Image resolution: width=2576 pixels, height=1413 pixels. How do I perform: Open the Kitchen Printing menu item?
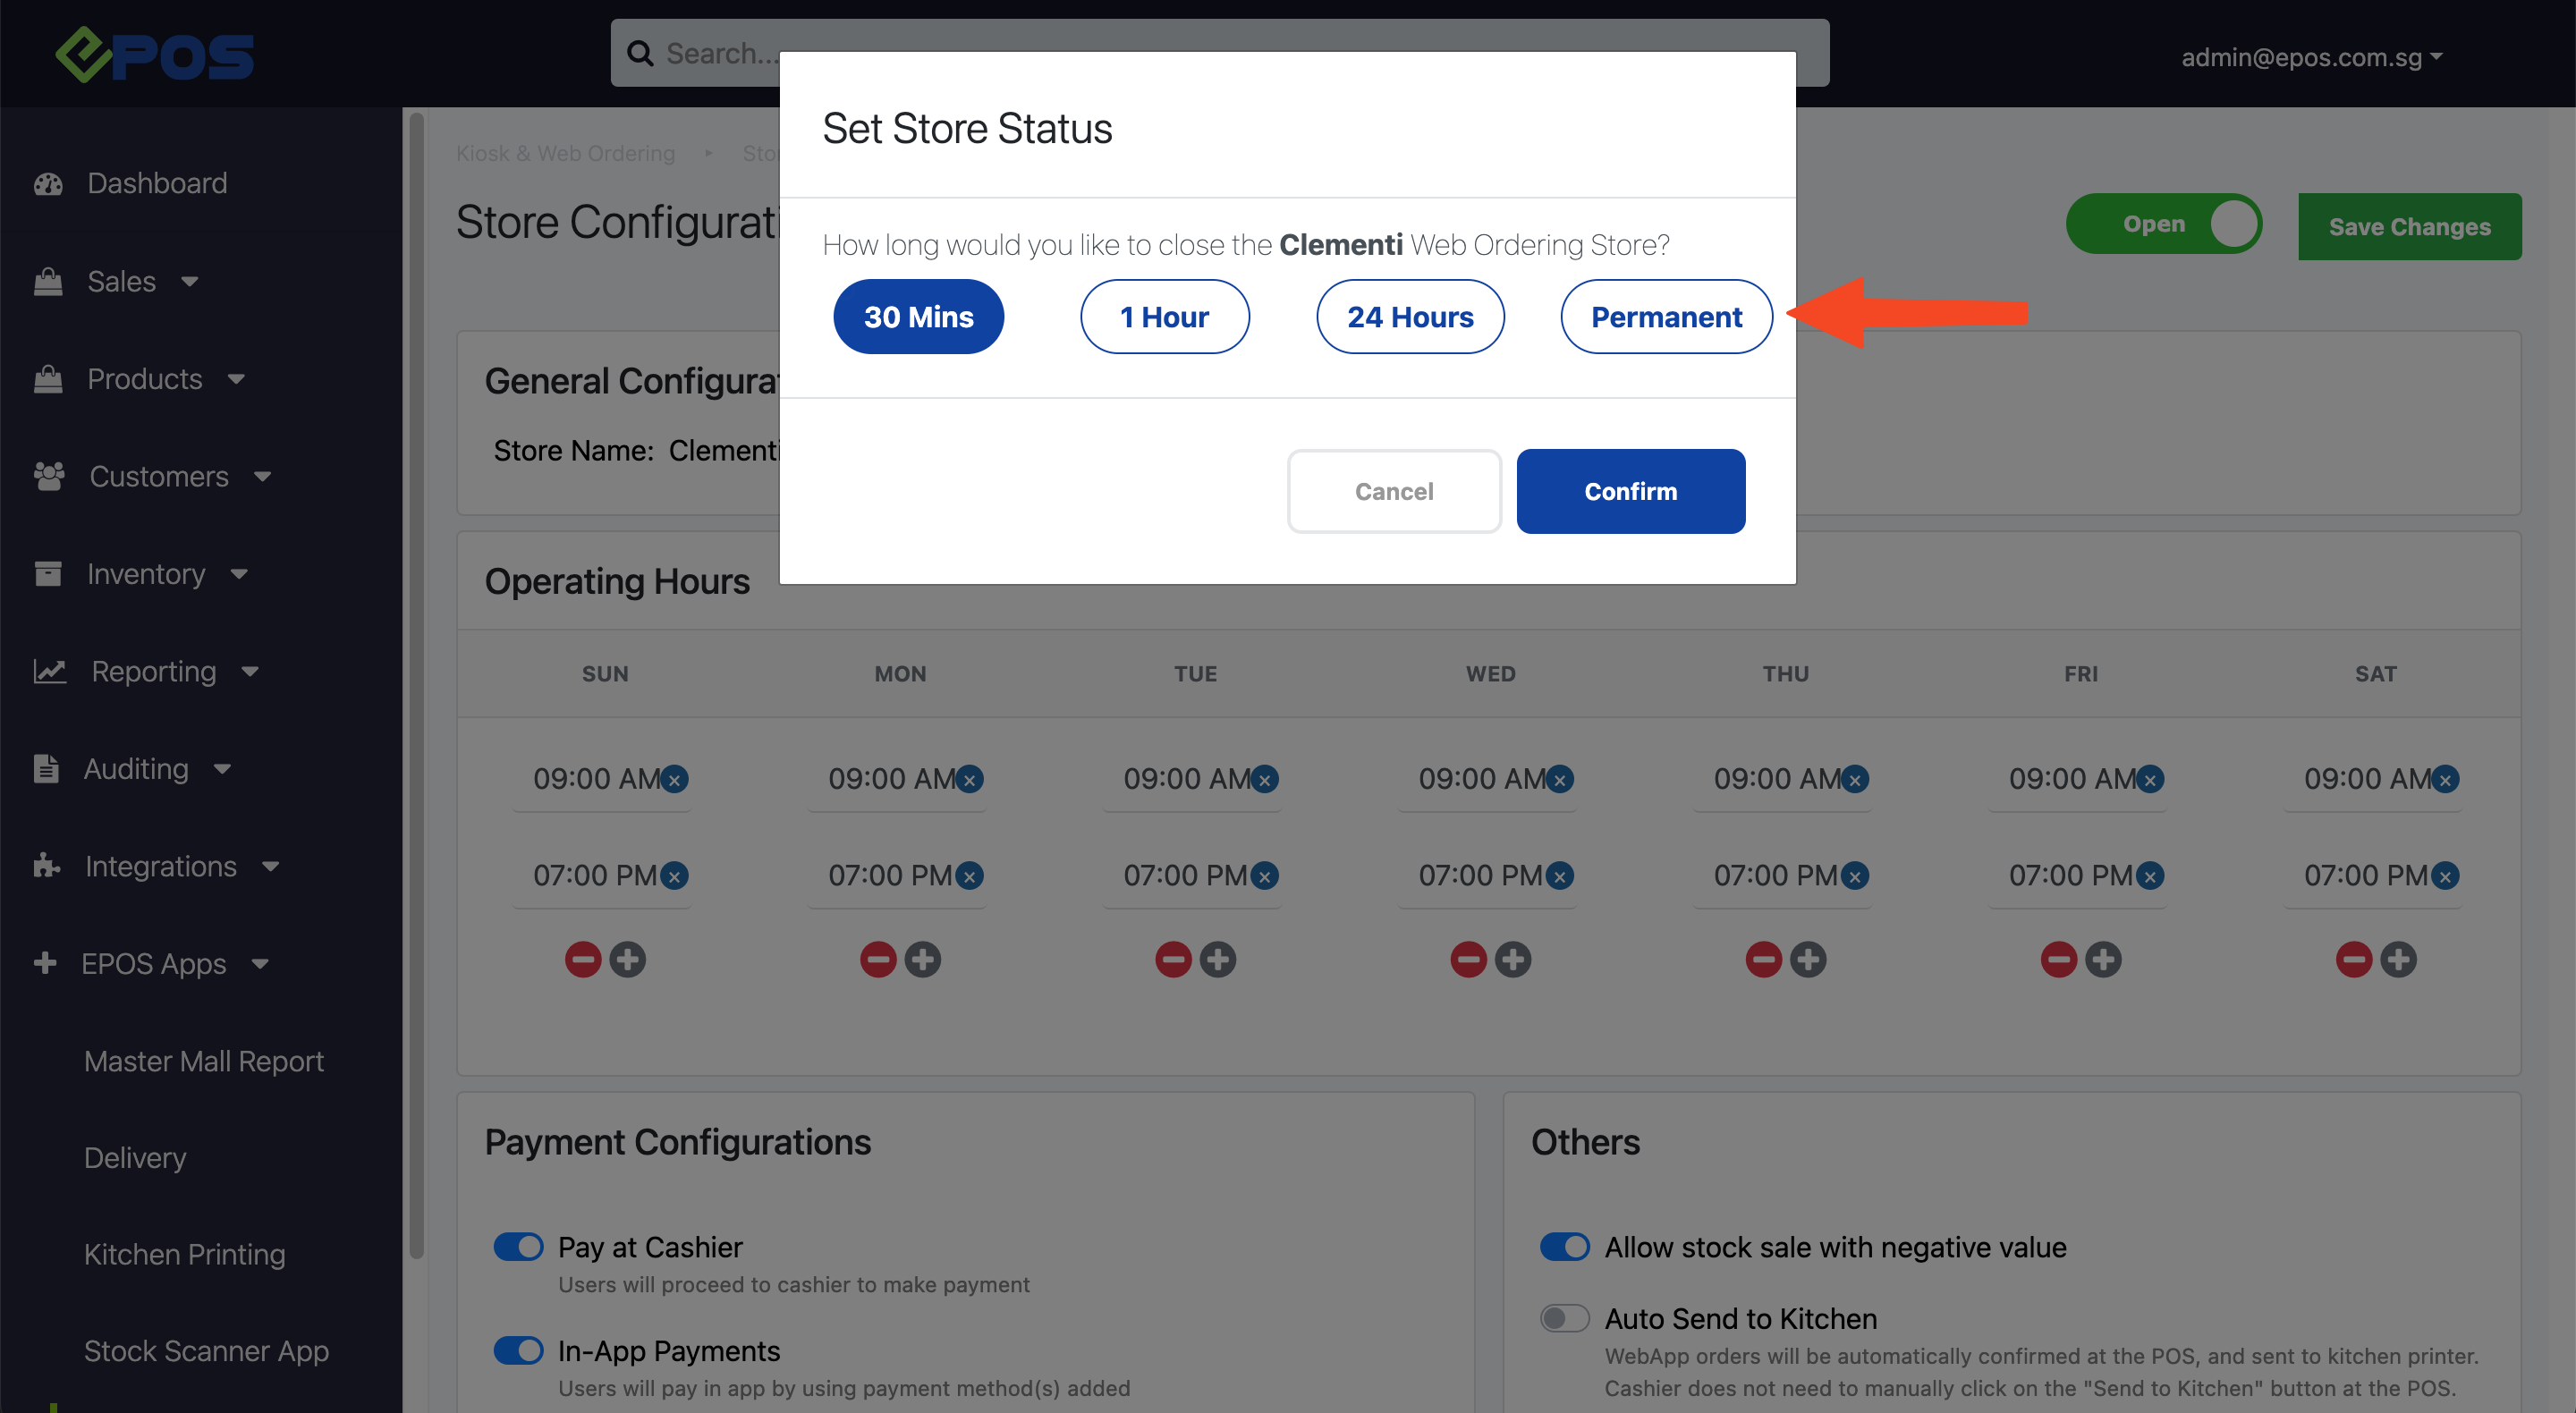click(x=185, y=1253)
